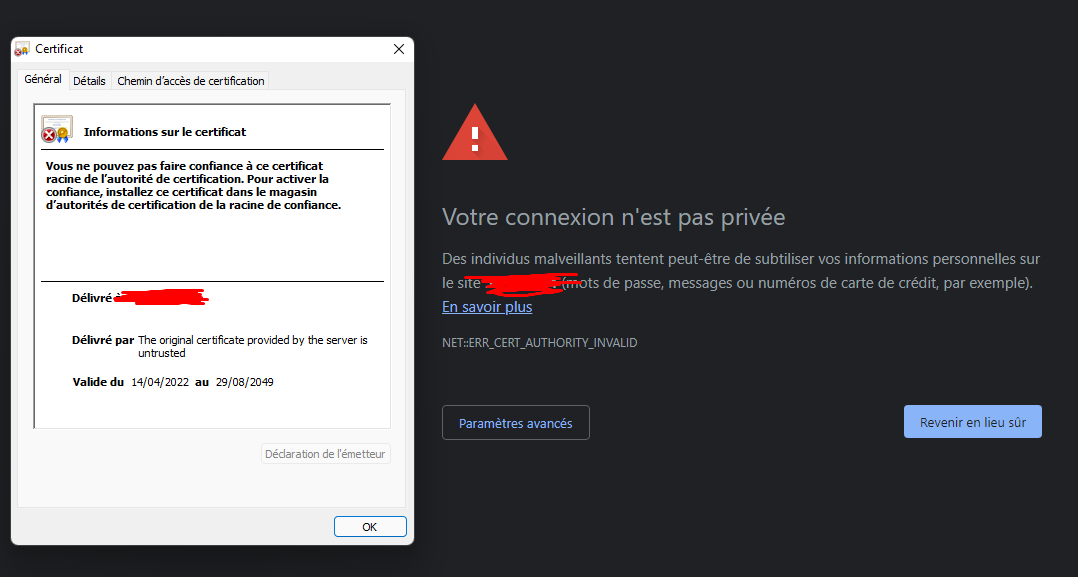Click the Déclaration de l'émetteur button
The width and height of the screenshot is (1078, 577).
pyautogui.click(x=325, y=454)
